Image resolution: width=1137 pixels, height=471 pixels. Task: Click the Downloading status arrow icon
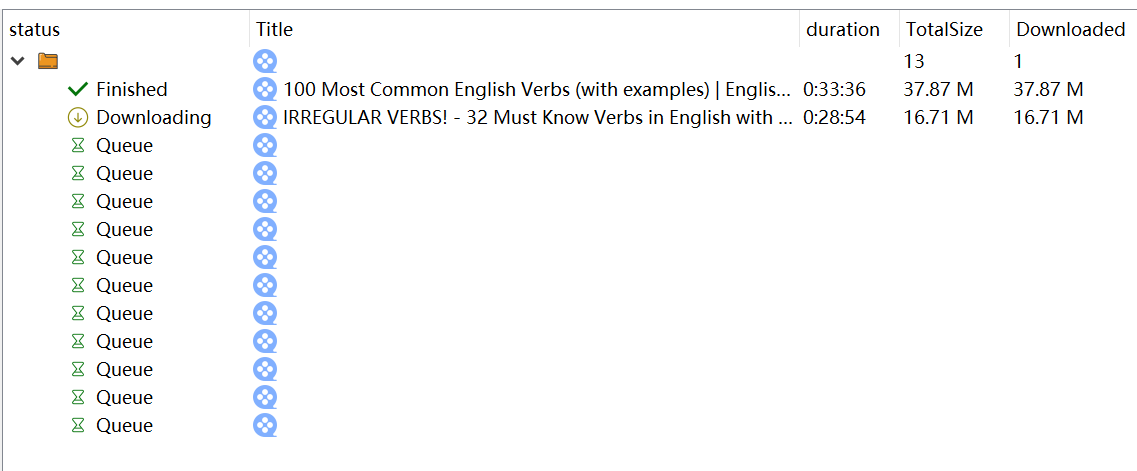(x=78, y=117)
